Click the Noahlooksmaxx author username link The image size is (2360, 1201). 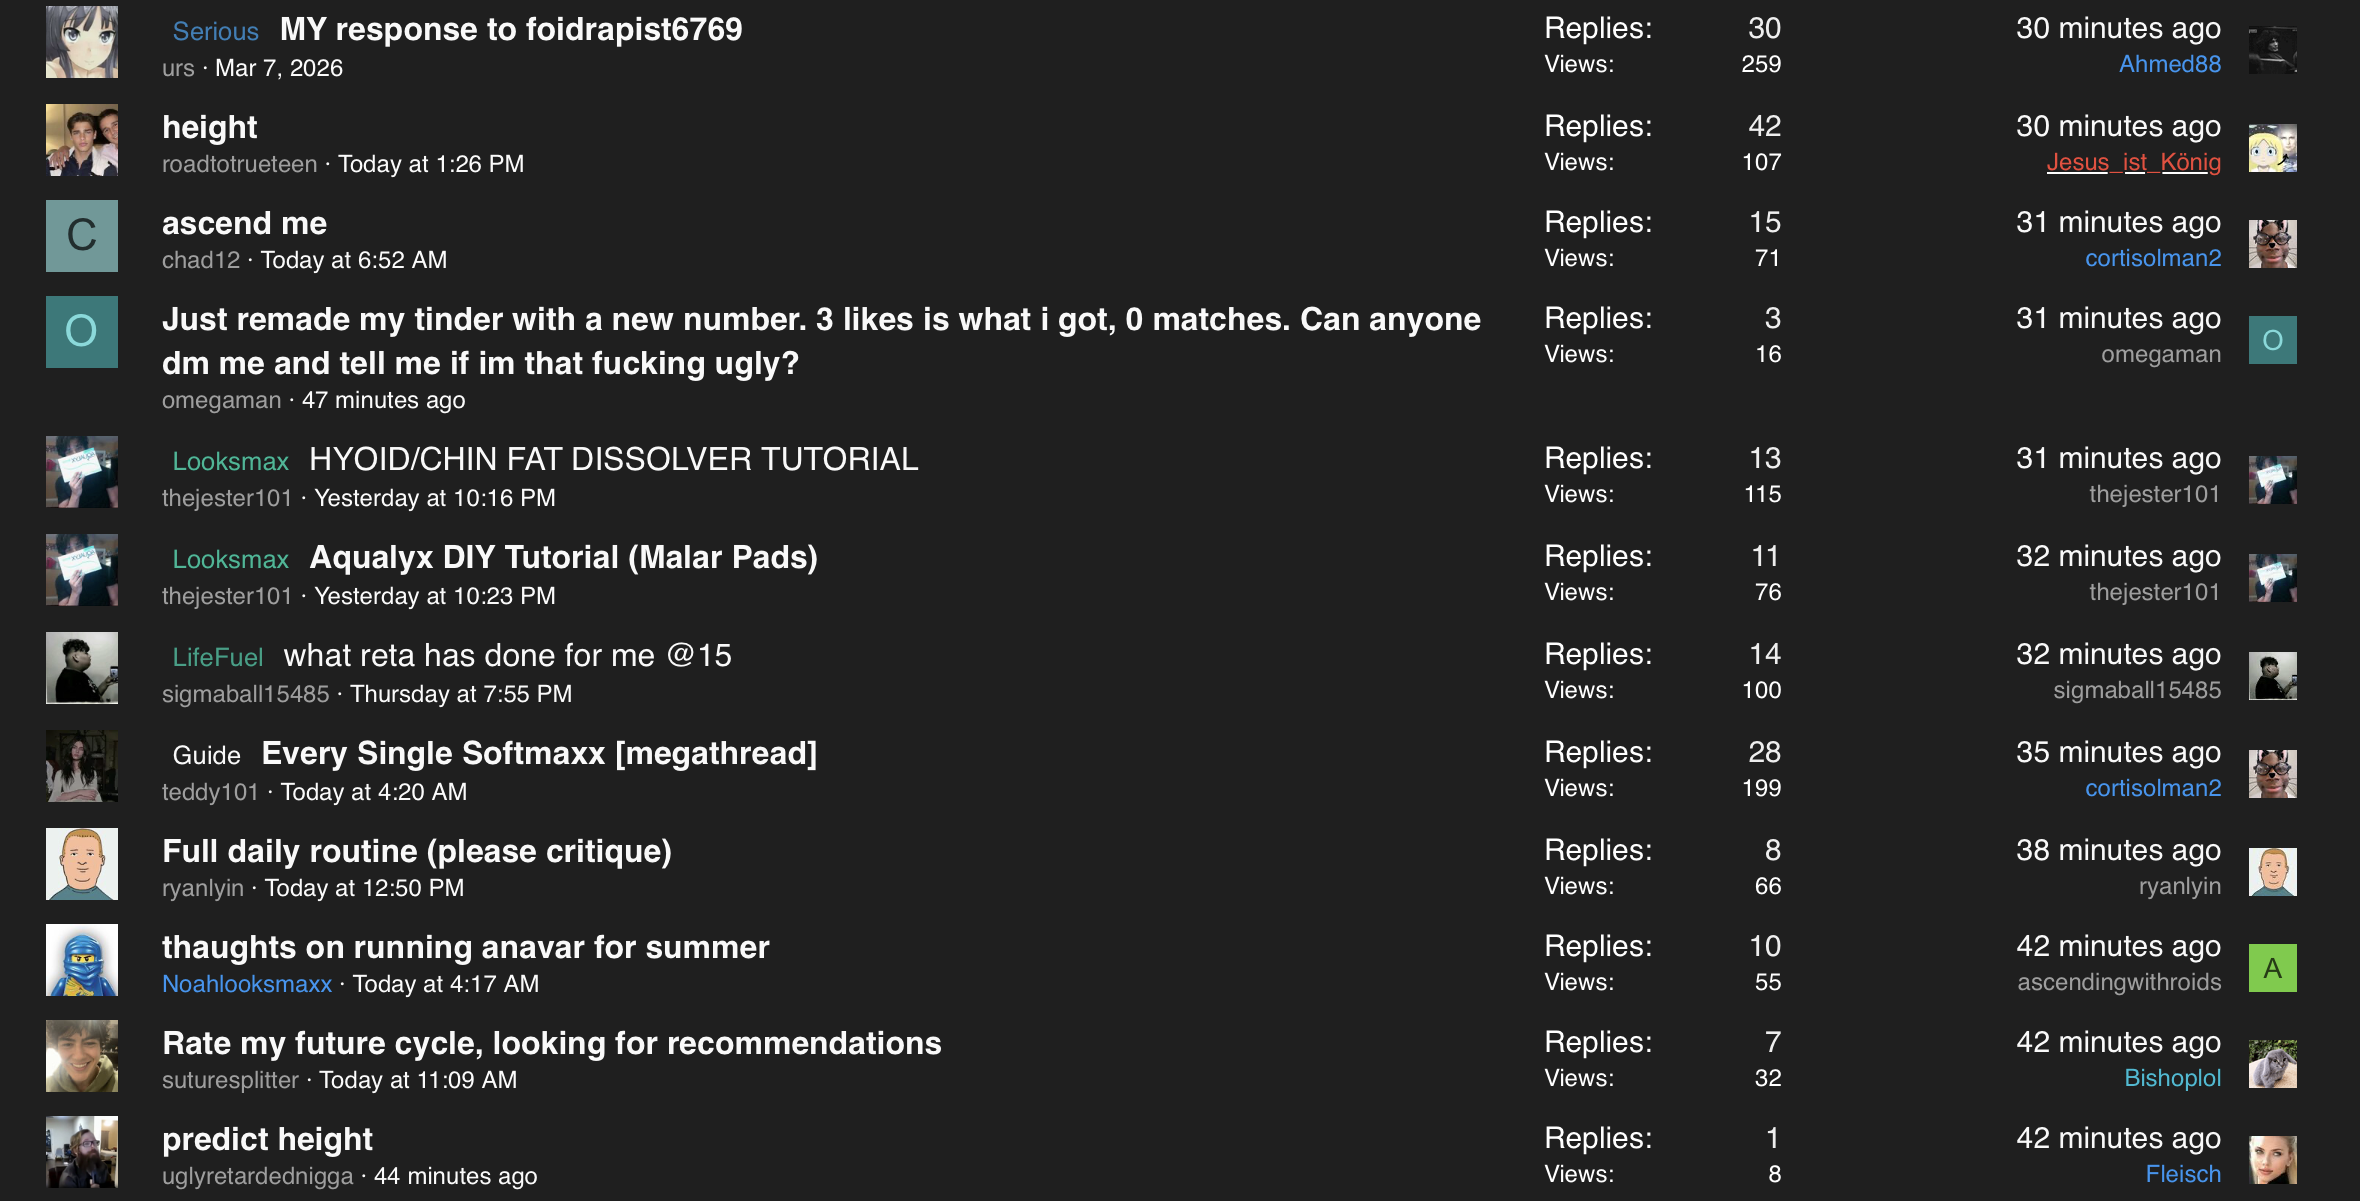pos(246,984)
